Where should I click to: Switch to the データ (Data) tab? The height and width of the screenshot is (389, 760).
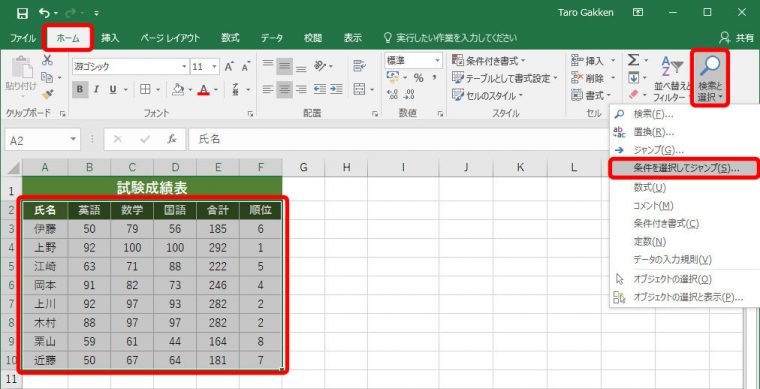[x=272, y=38]
